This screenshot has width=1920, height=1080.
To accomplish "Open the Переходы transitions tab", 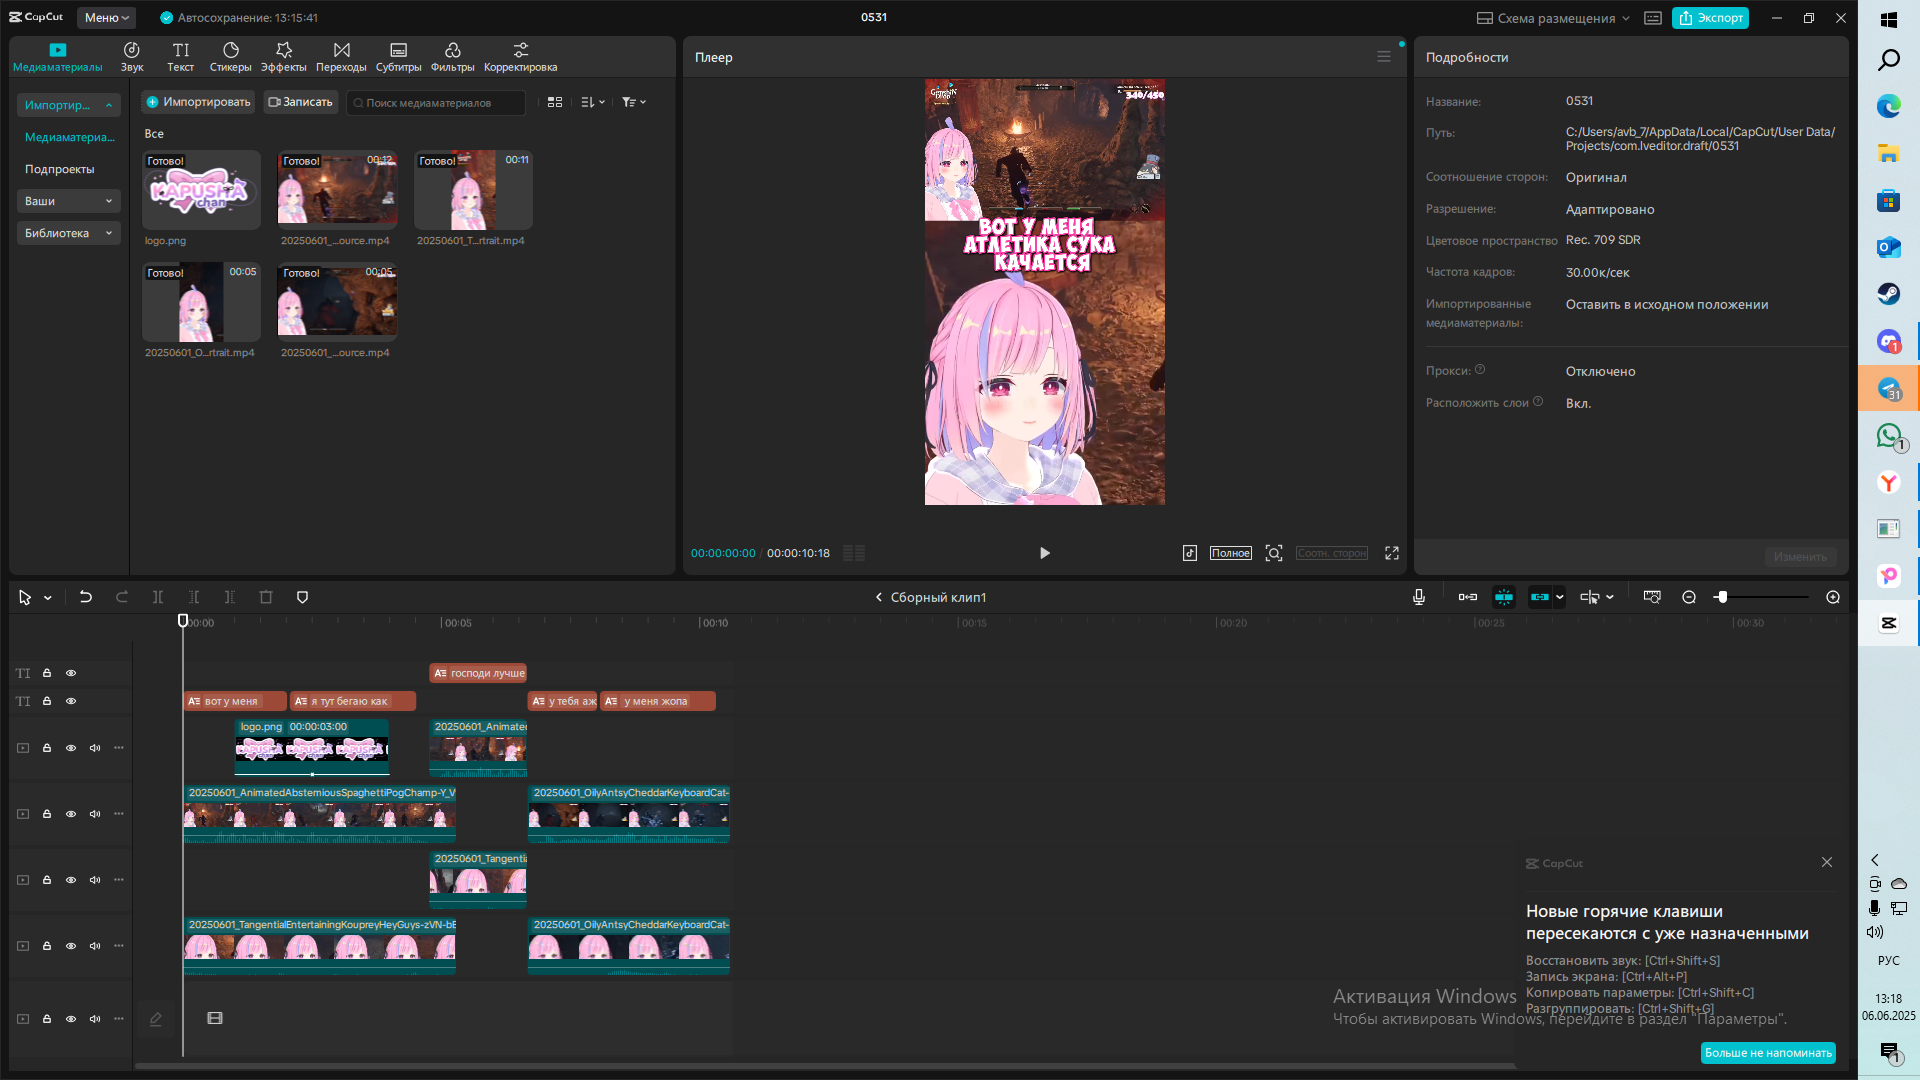I will pos(341,56).
